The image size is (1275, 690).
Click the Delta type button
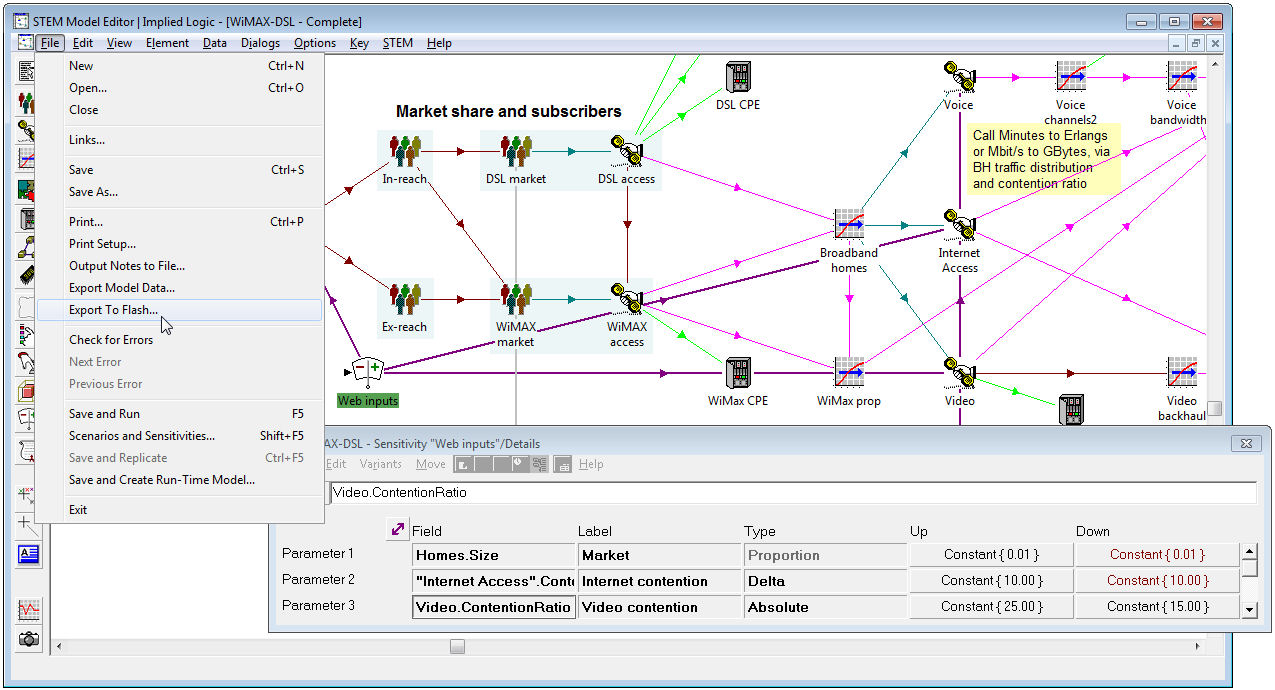(825, 581)
